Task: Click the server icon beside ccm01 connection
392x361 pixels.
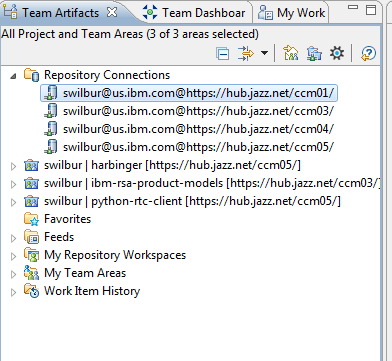Action: [51, 93]
